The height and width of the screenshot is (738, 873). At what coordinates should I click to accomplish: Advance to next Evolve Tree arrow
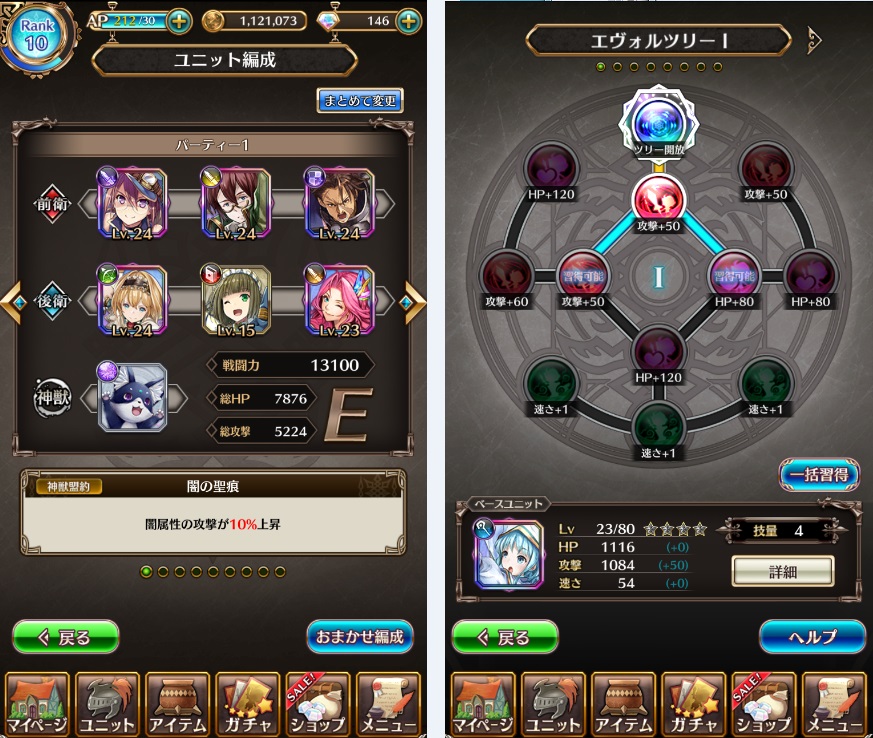(x=815, y=40)
